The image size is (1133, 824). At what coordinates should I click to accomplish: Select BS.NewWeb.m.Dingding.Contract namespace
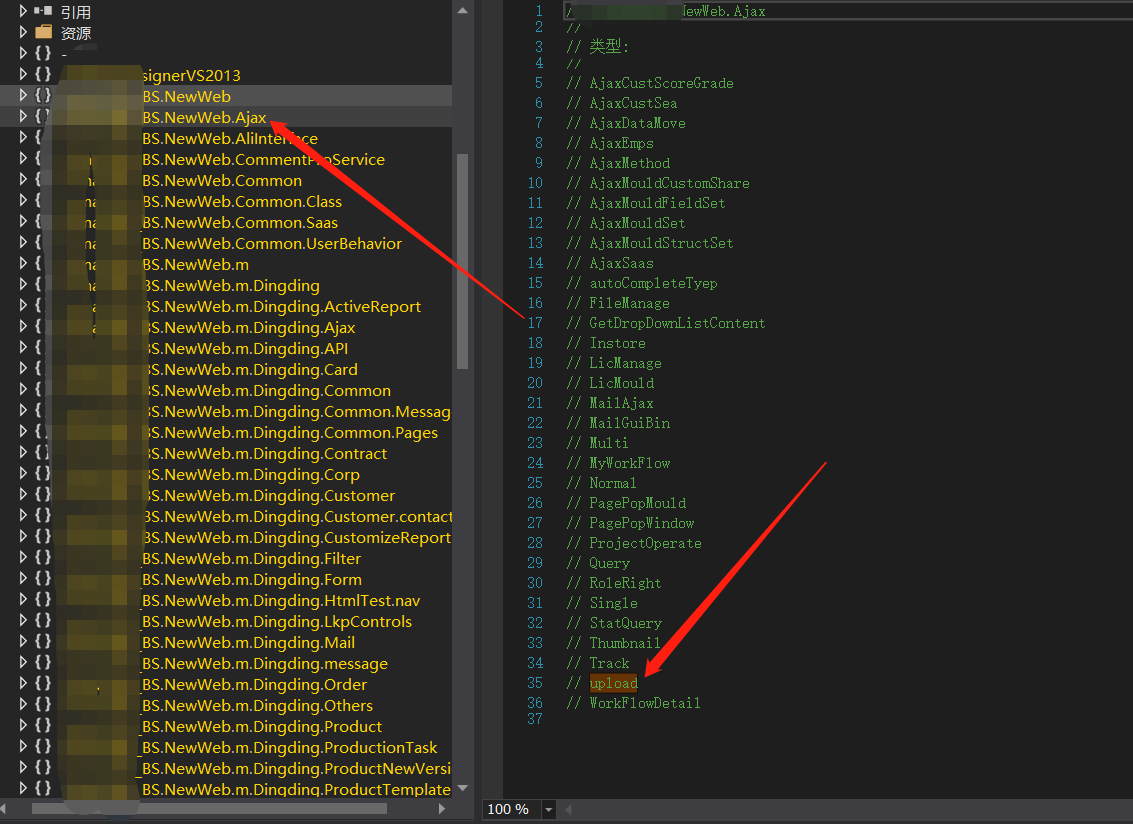click(265, 453)
